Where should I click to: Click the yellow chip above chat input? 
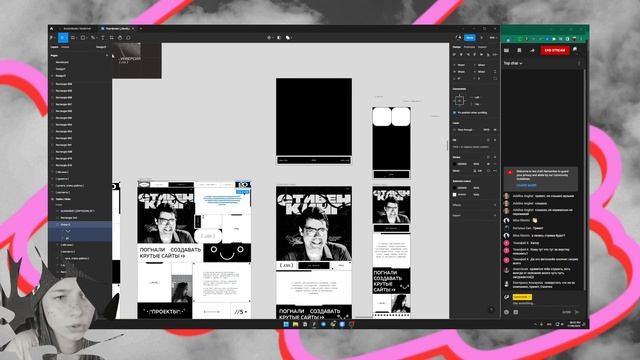pyautogui.click(x=522, y=297)
